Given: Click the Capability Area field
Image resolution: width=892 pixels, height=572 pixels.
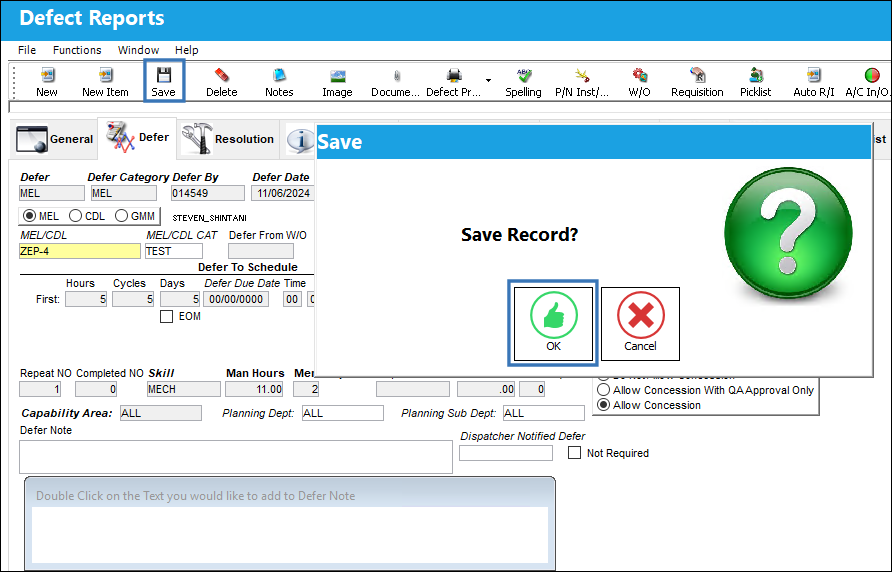Looking at the screenshot, I should (x=161, y=413).
